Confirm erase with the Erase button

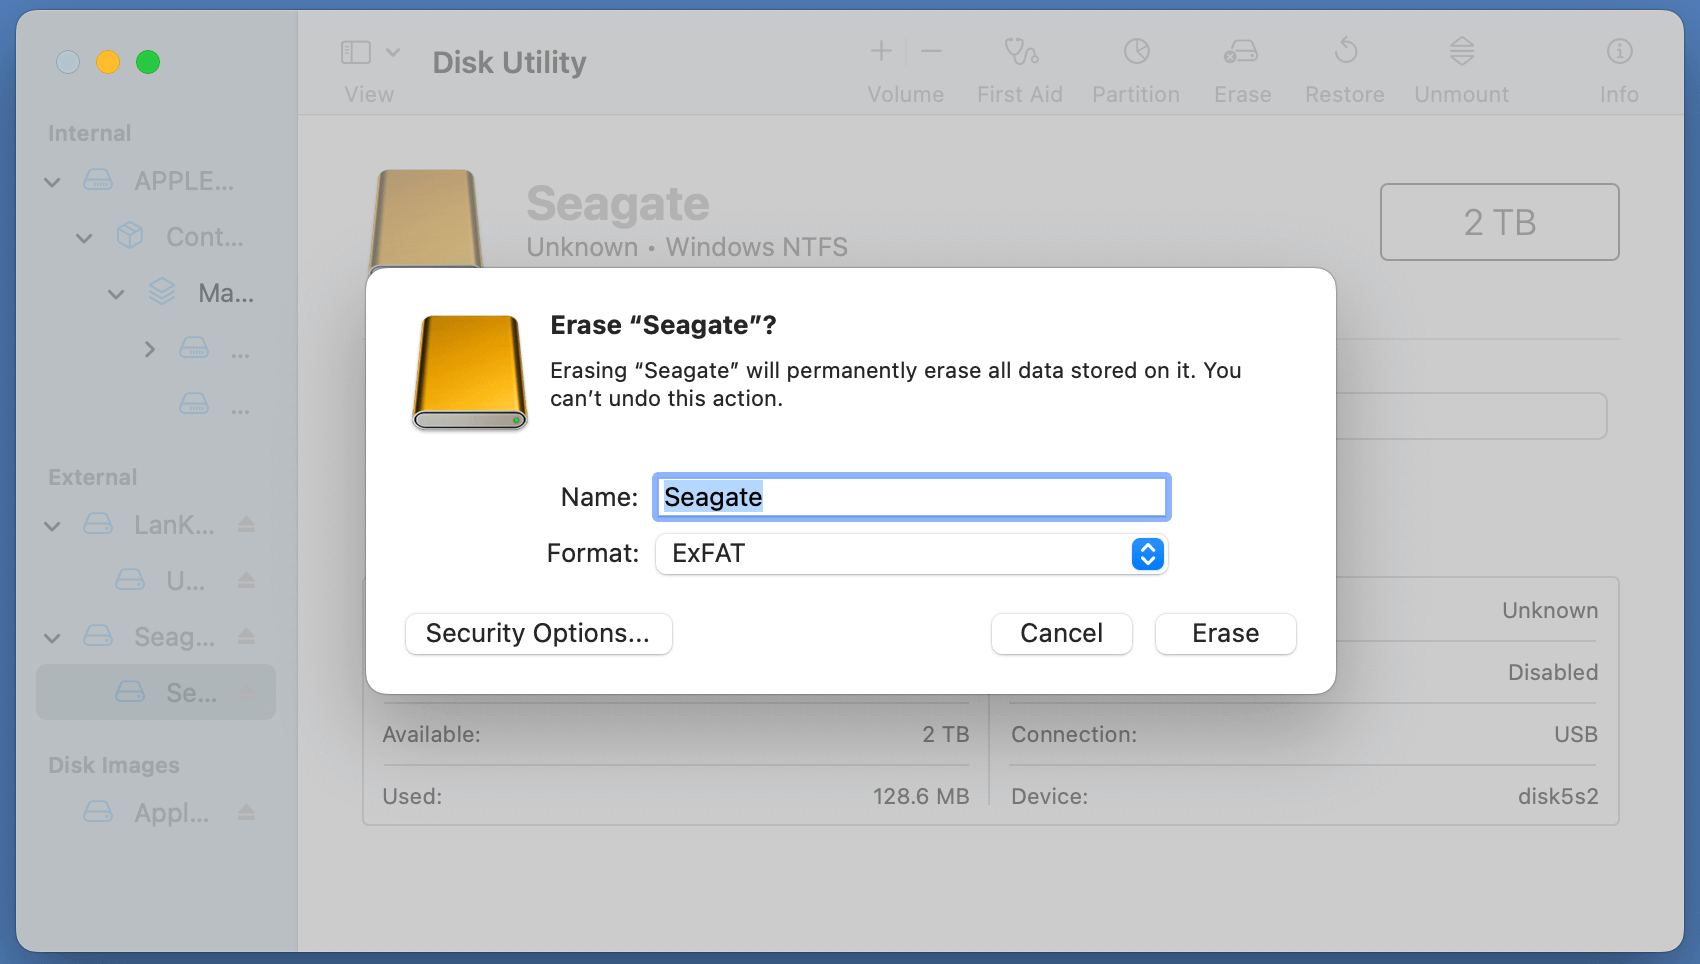[1225, 633]
